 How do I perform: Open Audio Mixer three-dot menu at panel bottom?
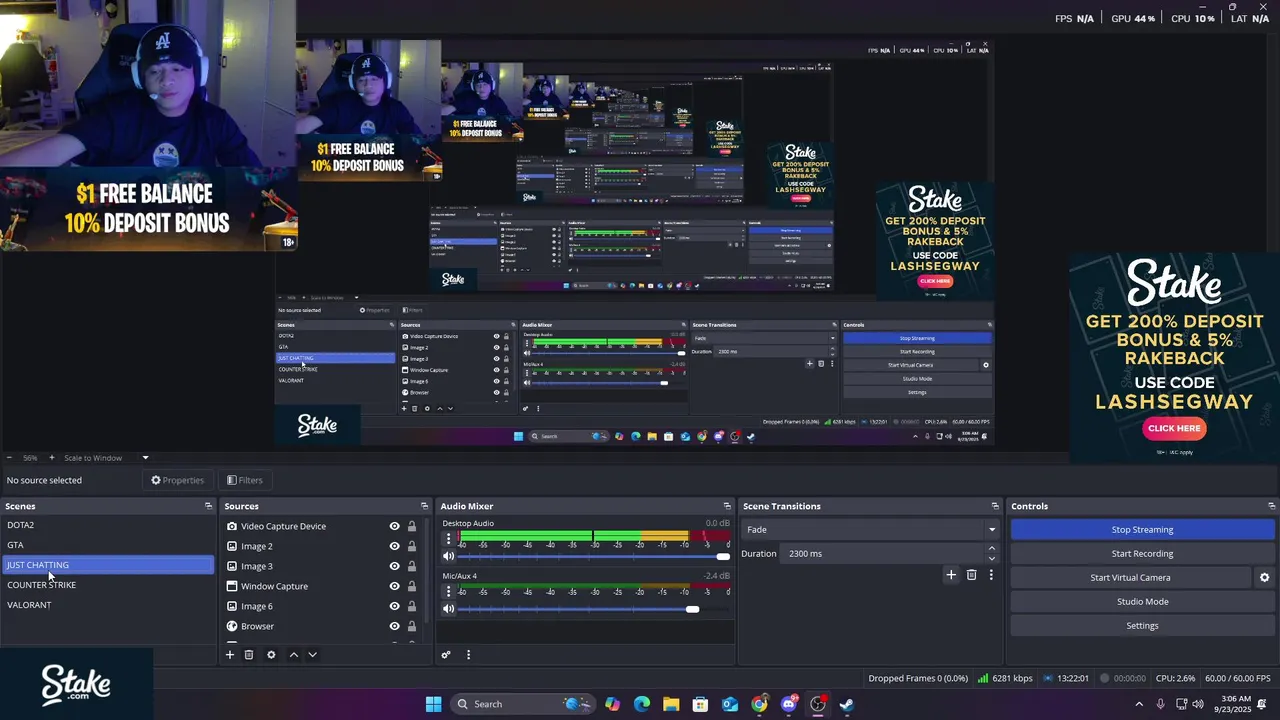(x=468, y=655)
